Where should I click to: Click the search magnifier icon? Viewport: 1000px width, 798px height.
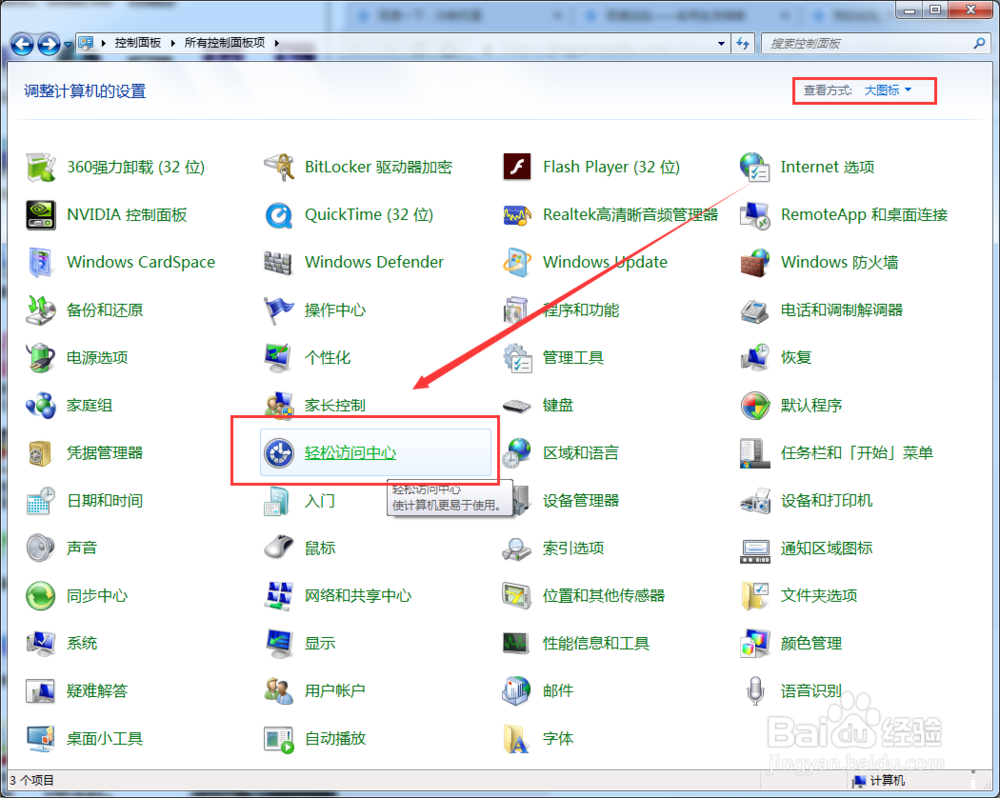coord(980,43)
